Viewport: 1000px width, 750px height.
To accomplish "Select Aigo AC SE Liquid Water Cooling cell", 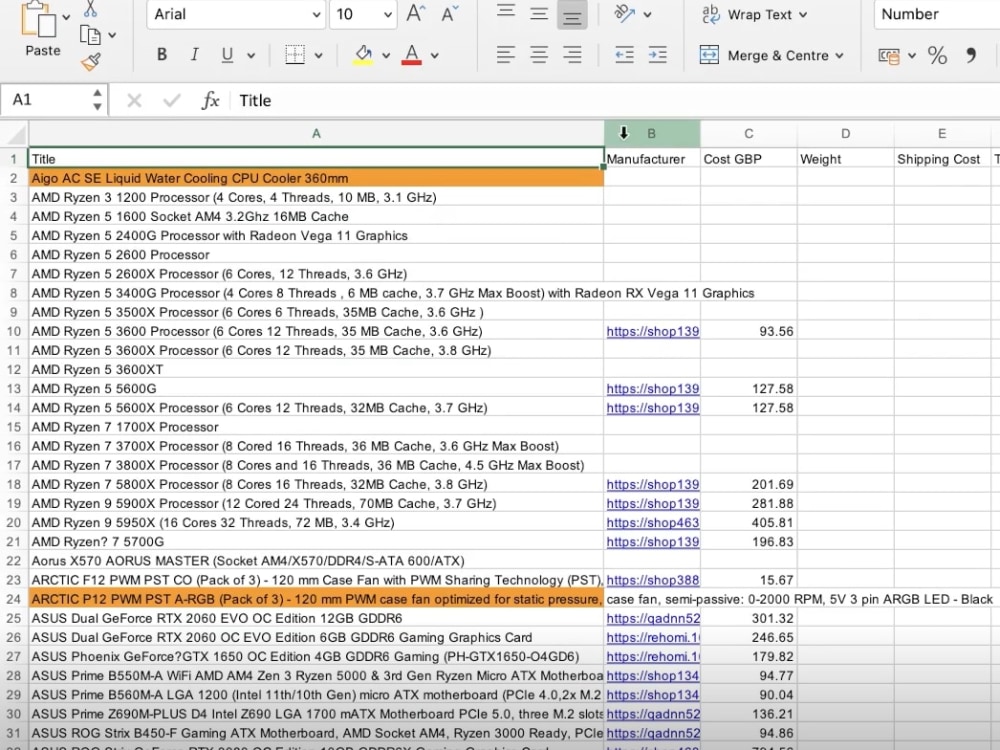I will (316, 178).
